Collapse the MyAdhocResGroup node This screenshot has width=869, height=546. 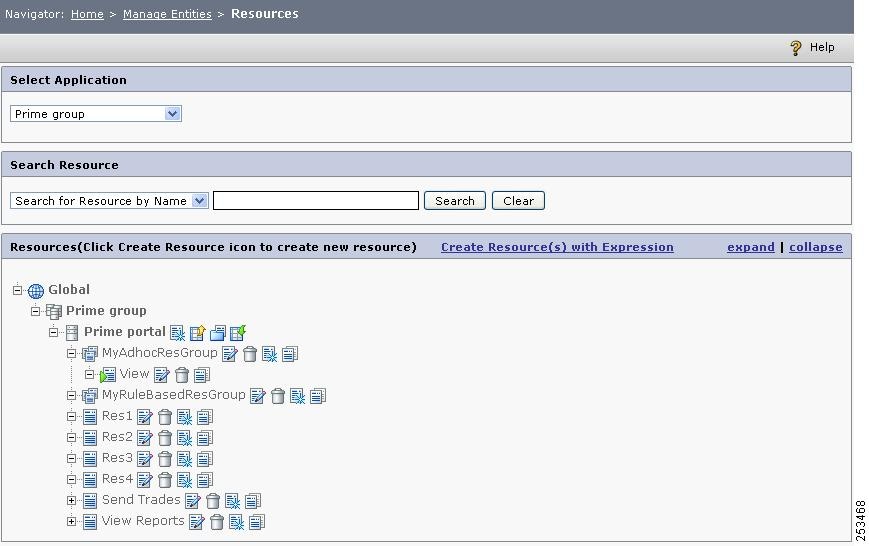point(71,353)
